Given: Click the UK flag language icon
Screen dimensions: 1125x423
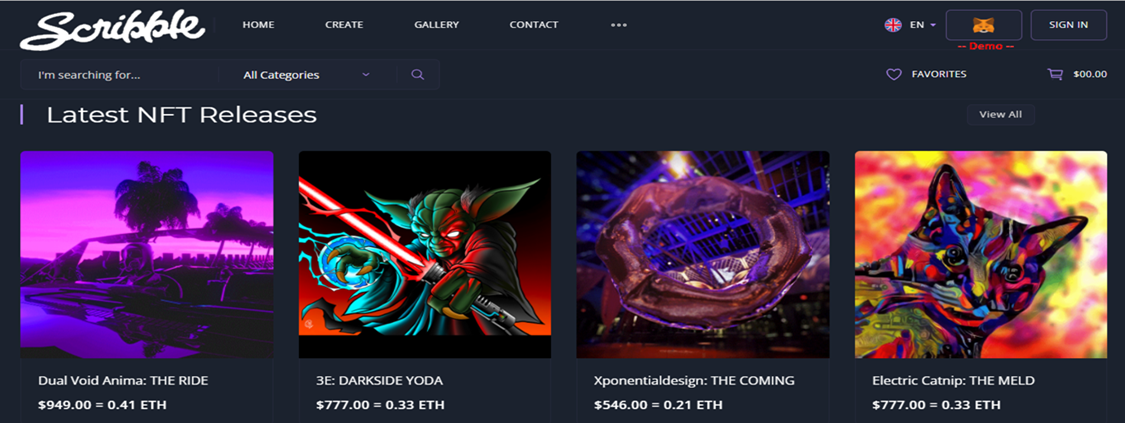Looking at the screenshot, I should click(x=893, y=25).
